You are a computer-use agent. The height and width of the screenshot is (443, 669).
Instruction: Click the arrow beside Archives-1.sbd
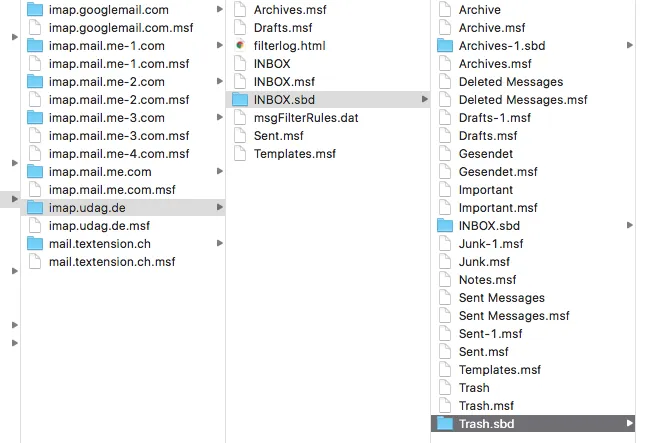tap(630, 45)
